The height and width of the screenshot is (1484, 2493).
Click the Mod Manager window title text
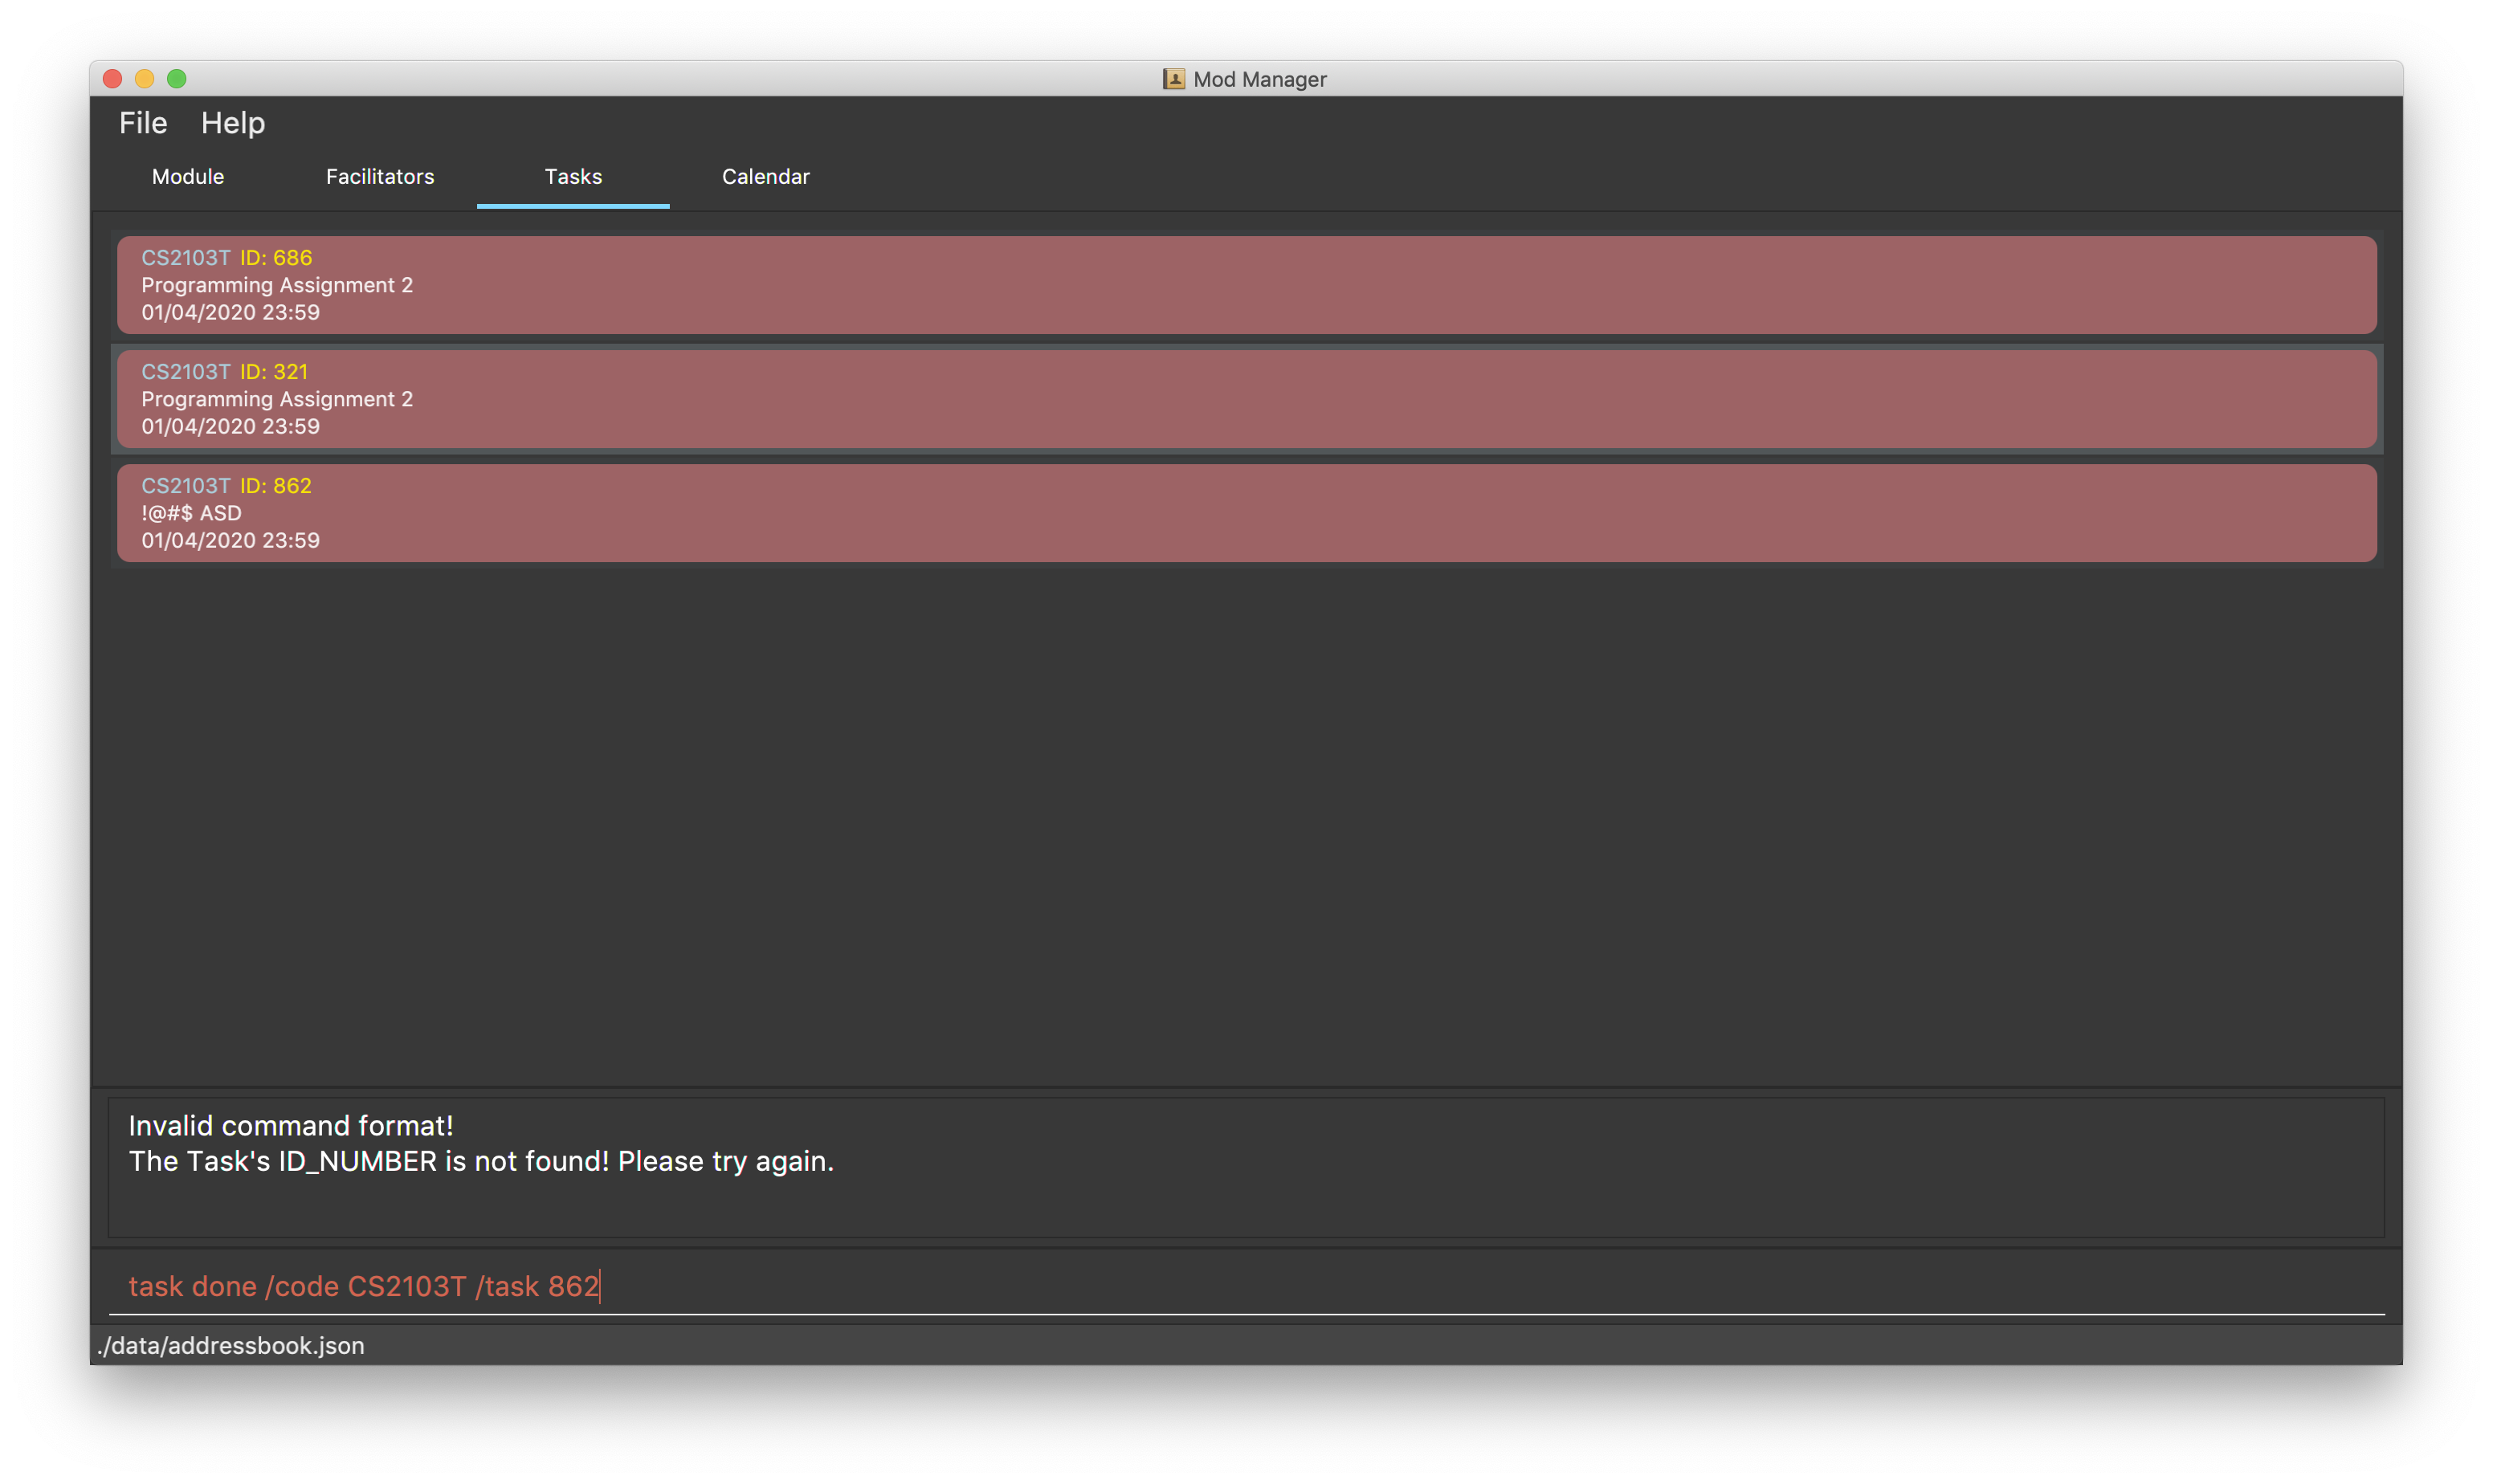[1259, 79]
